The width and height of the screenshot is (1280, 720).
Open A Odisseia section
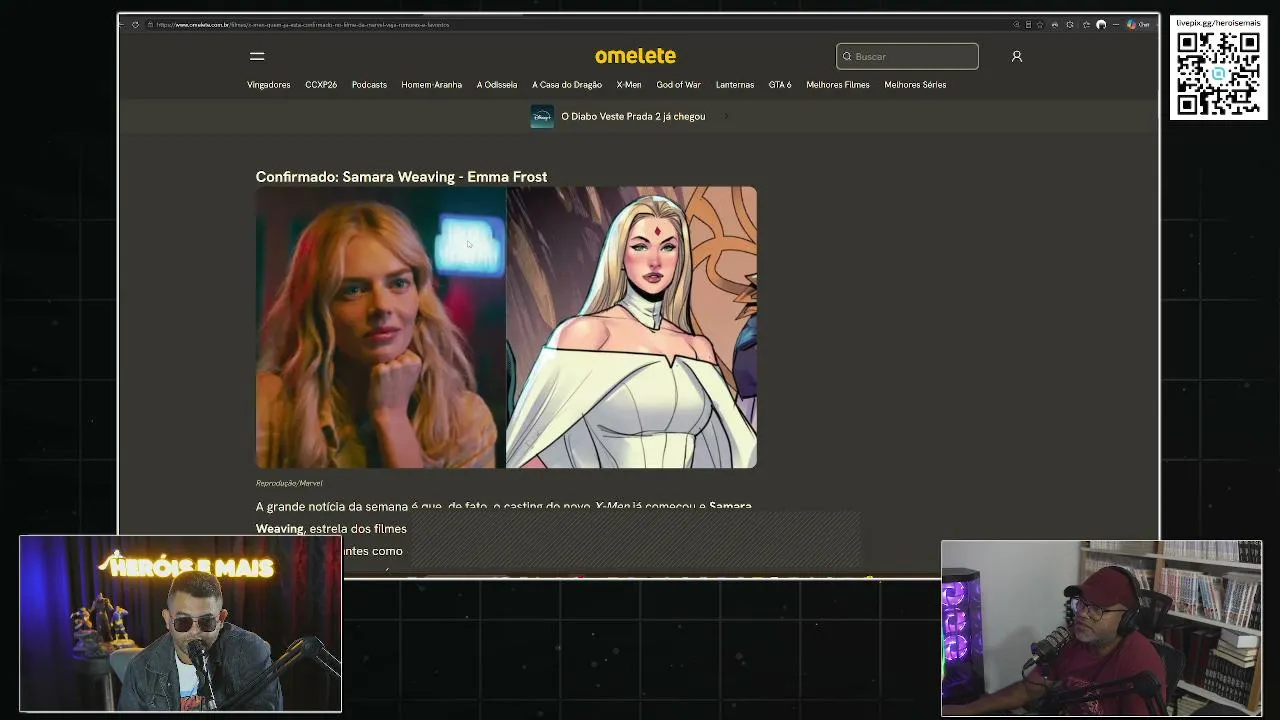[x=497, y=85]
